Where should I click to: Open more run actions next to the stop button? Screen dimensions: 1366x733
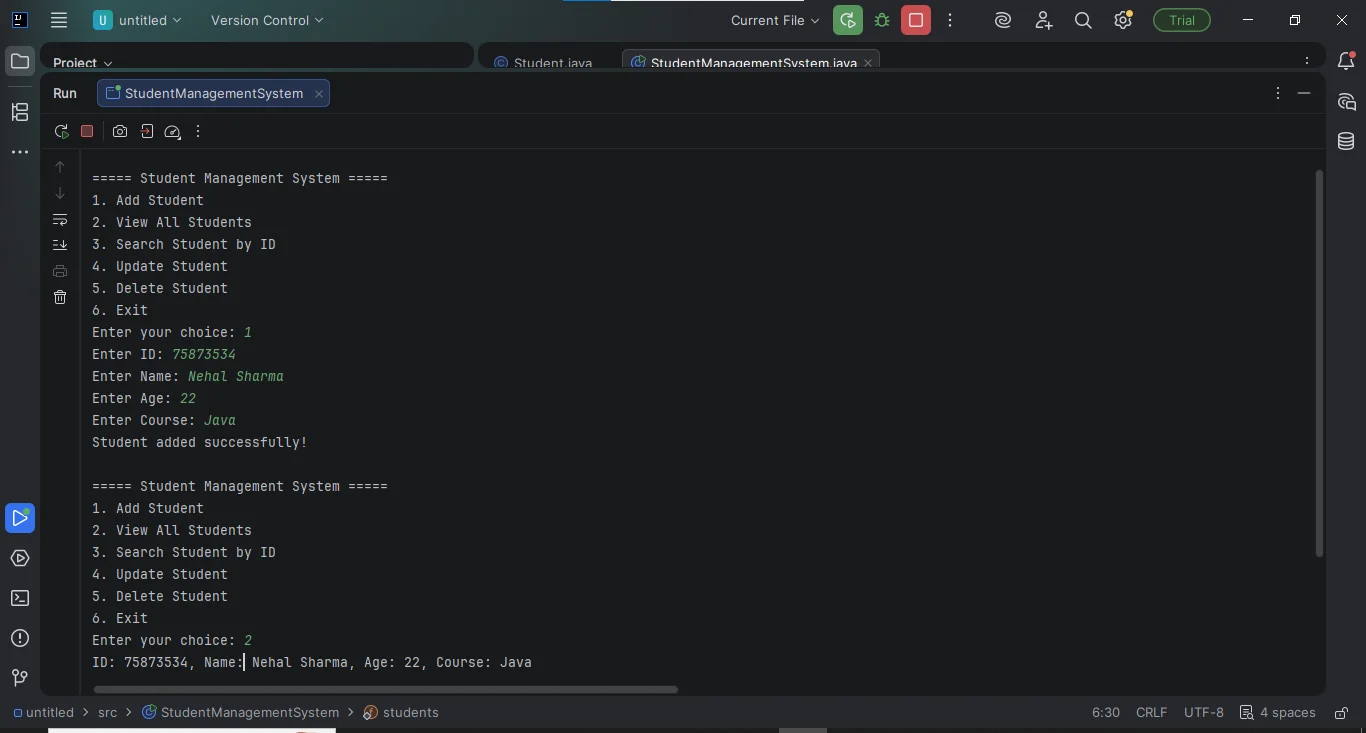tap(950, 20)
